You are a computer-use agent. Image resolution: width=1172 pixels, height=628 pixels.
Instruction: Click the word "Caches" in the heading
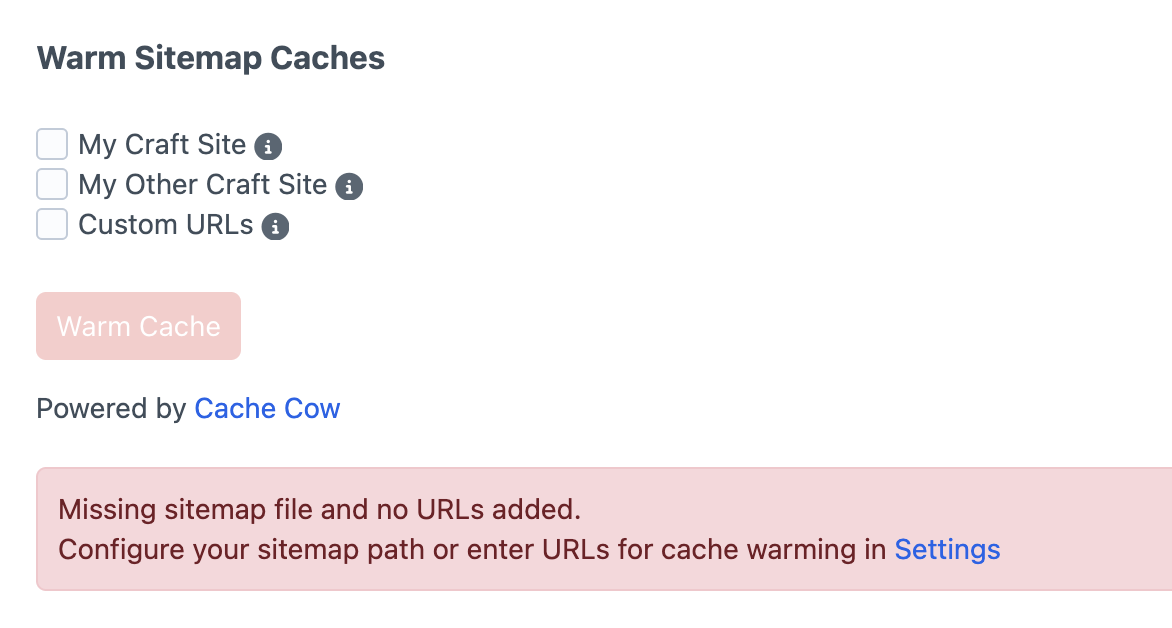coord(328,58)
